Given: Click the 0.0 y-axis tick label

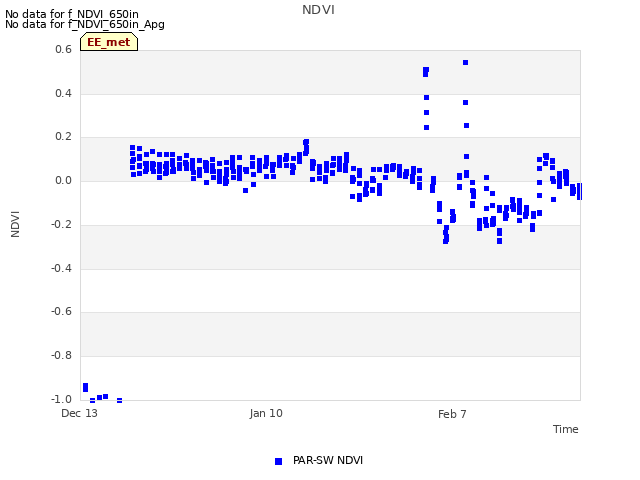Looking at the screenshot, I should pyautogui.click(x=63, y=181).
